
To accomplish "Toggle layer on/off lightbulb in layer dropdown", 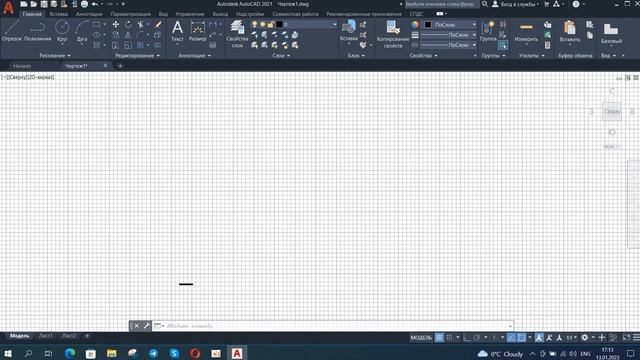I will (255, 24).
